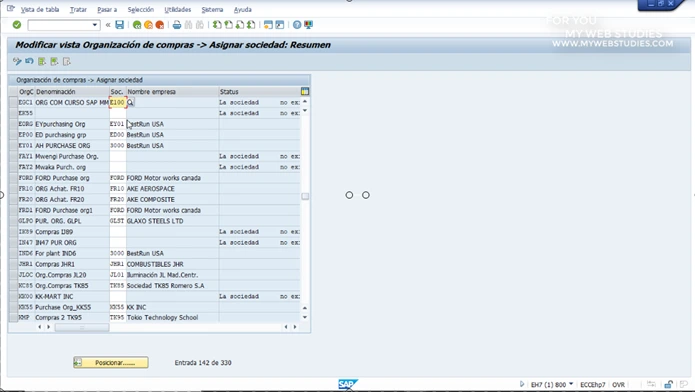Click the lock icon in the status bar
The height and width of the screenshot is (392, 695).
[x=668, y=384]
